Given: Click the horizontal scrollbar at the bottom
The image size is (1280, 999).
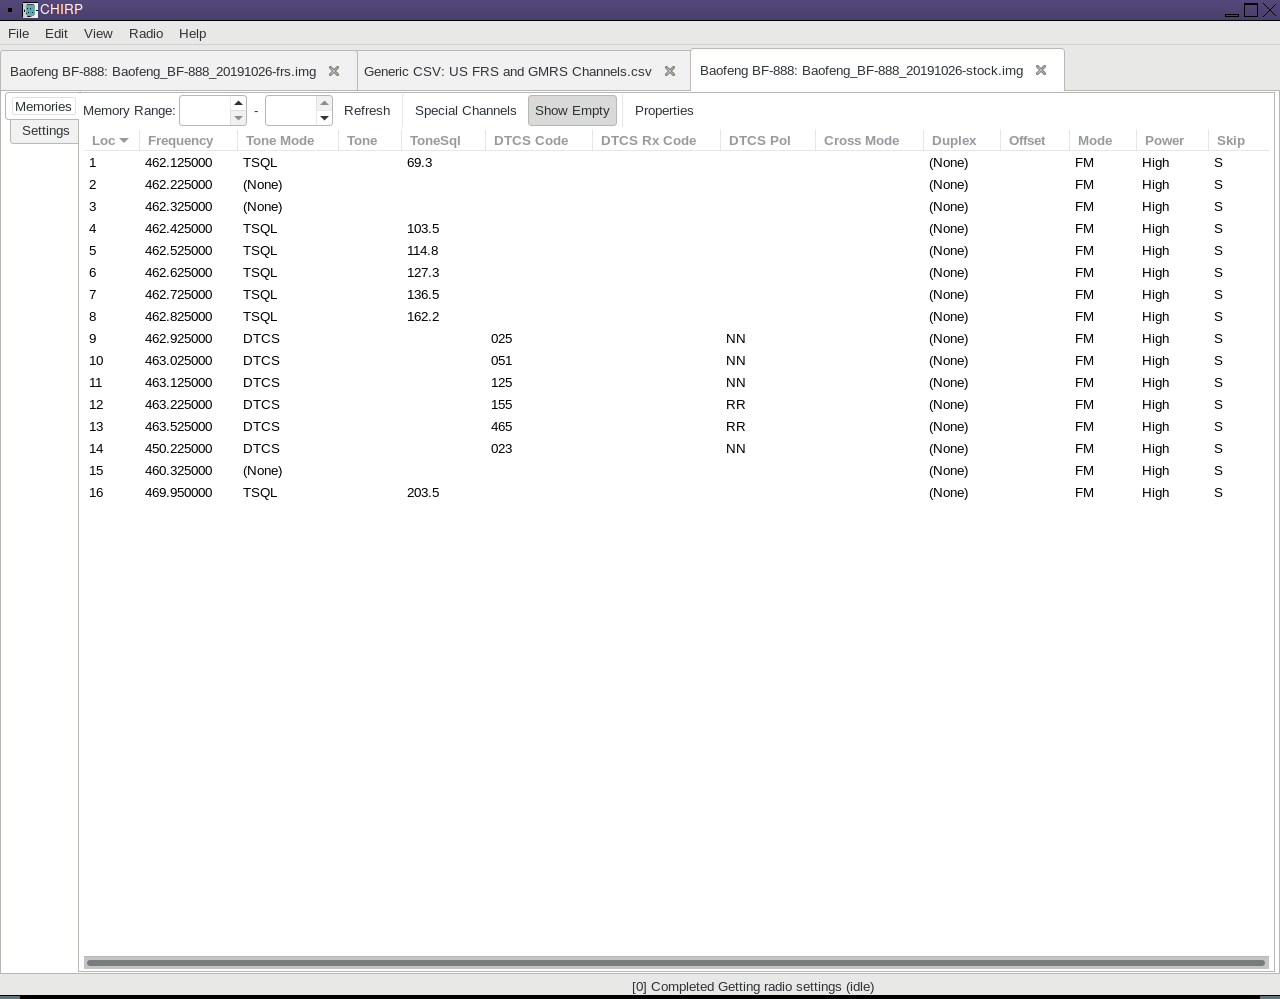Looking at the screenshot, I should [676, 963].
